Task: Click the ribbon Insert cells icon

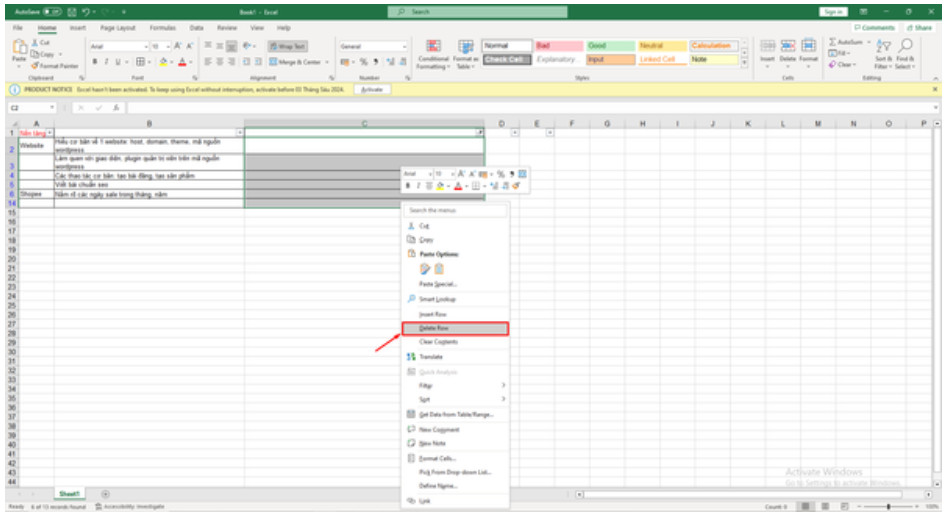Action: [x=767, y=47]
